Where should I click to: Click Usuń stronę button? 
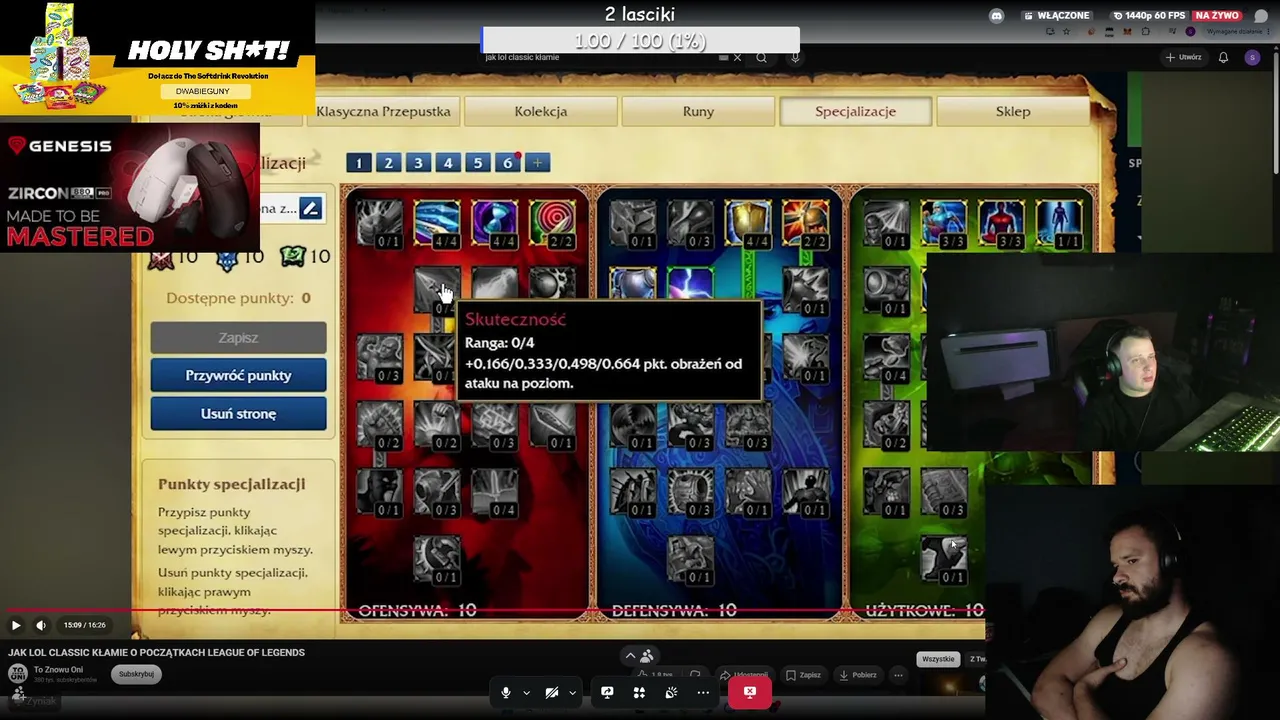tap(238, 414)
